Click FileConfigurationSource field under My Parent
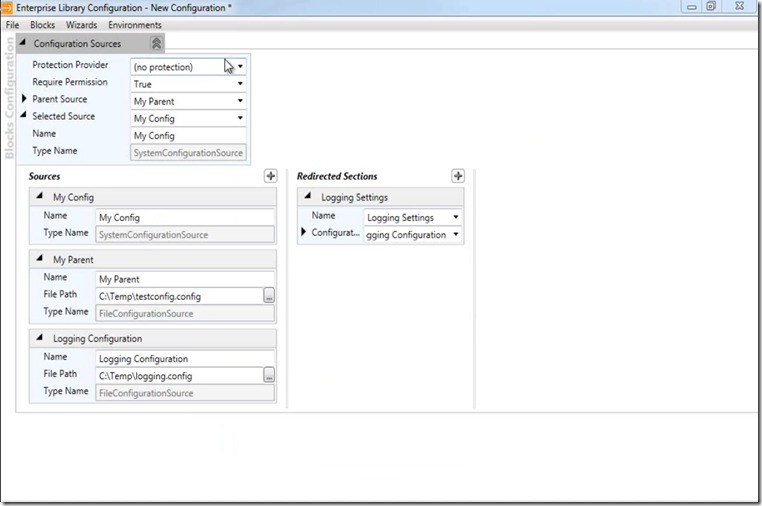The image size is (762, 506). (x=185, y=314)
